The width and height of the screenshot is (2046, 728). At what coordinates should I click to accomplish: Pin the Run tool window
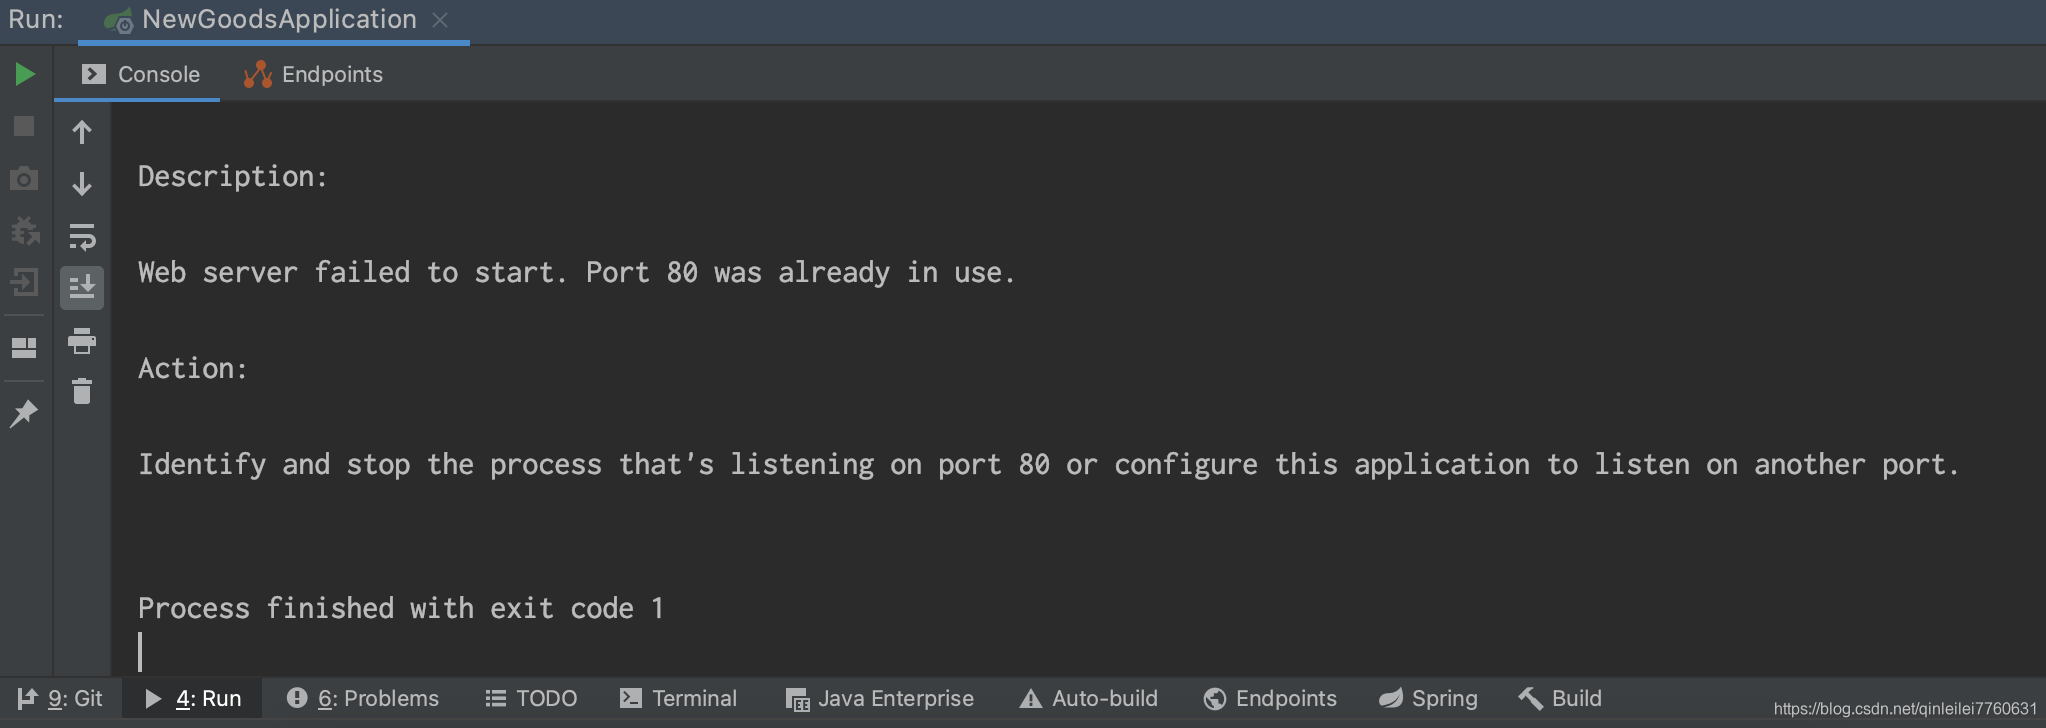pos(24,411)
